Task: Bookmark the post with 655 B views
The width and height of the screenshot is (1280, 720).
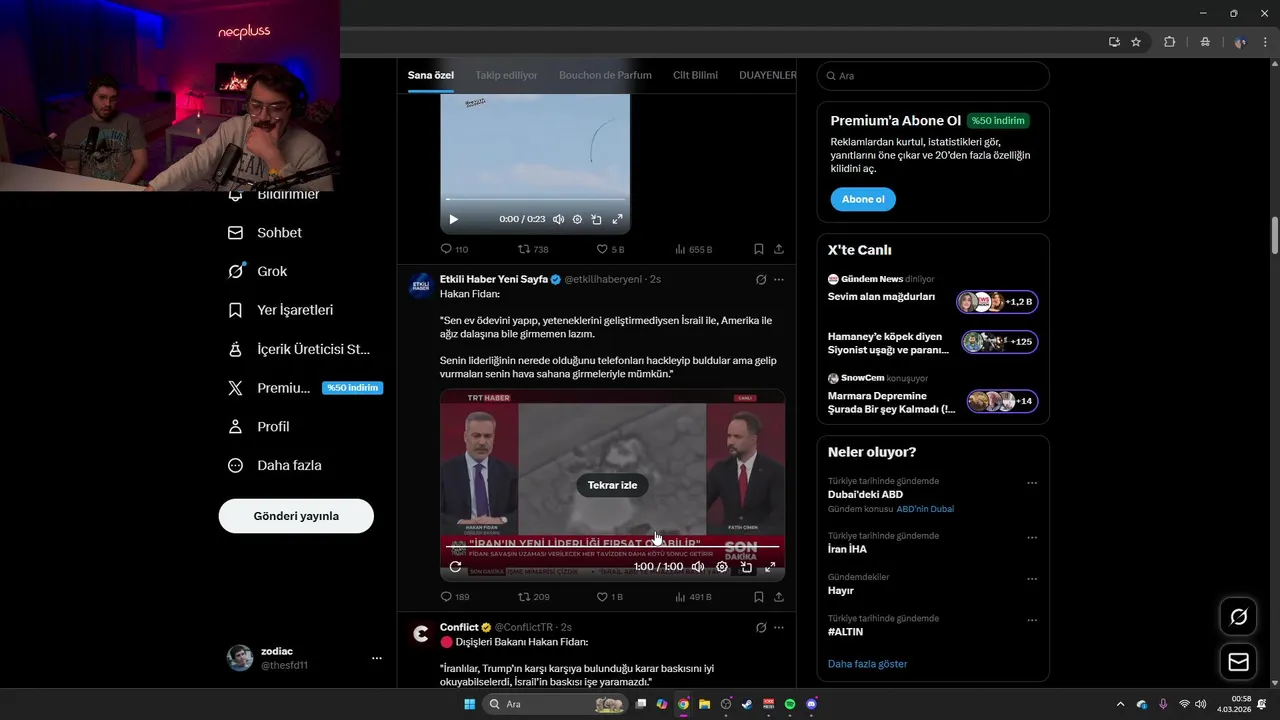Action: coord(759,249)
